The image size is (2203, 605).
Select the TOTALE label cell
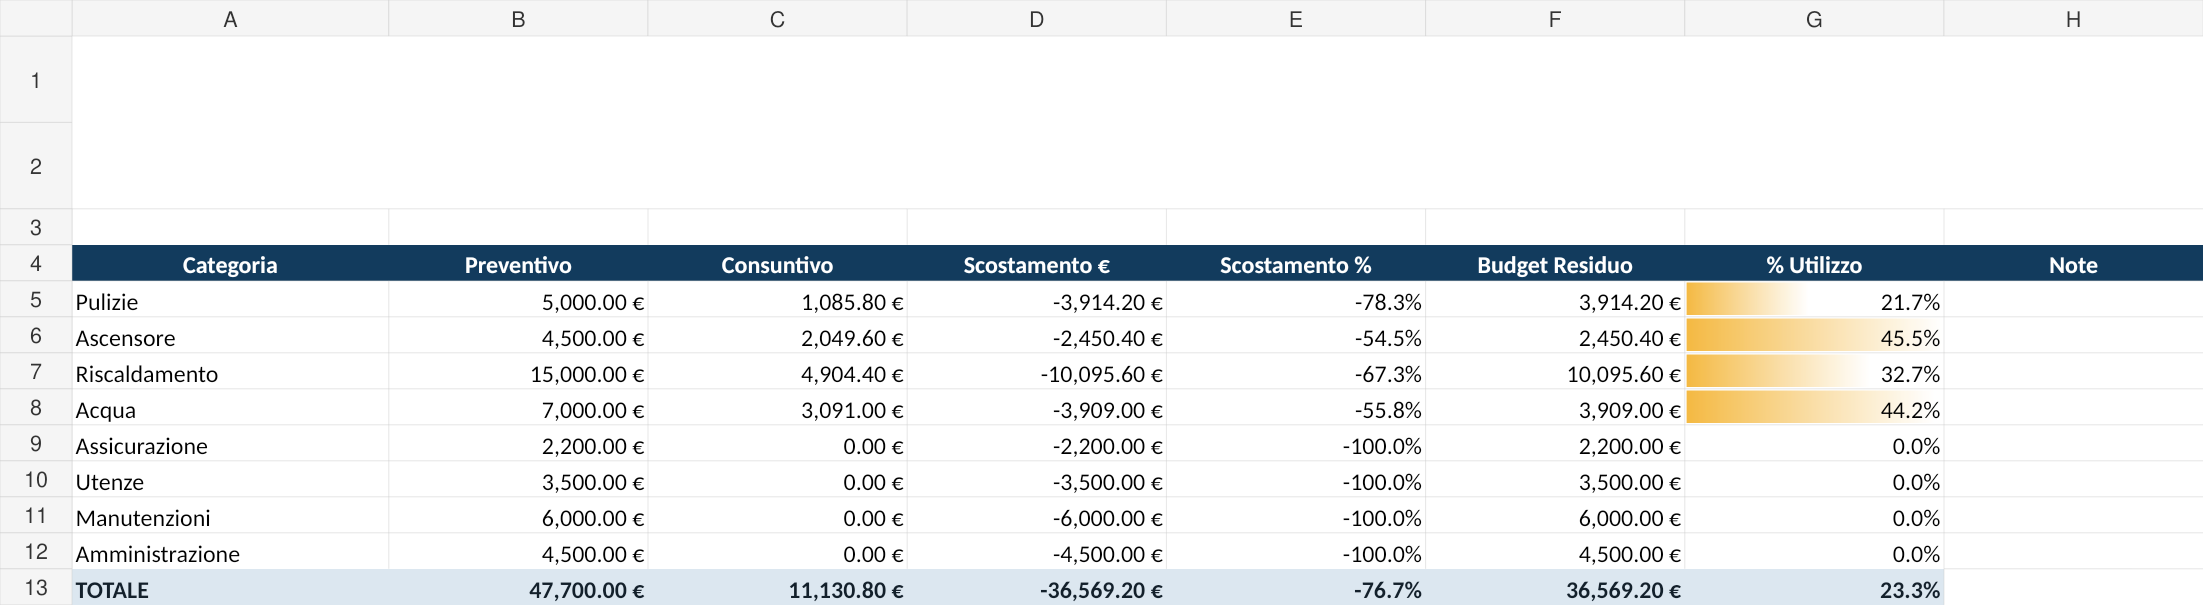pos(230,589)
